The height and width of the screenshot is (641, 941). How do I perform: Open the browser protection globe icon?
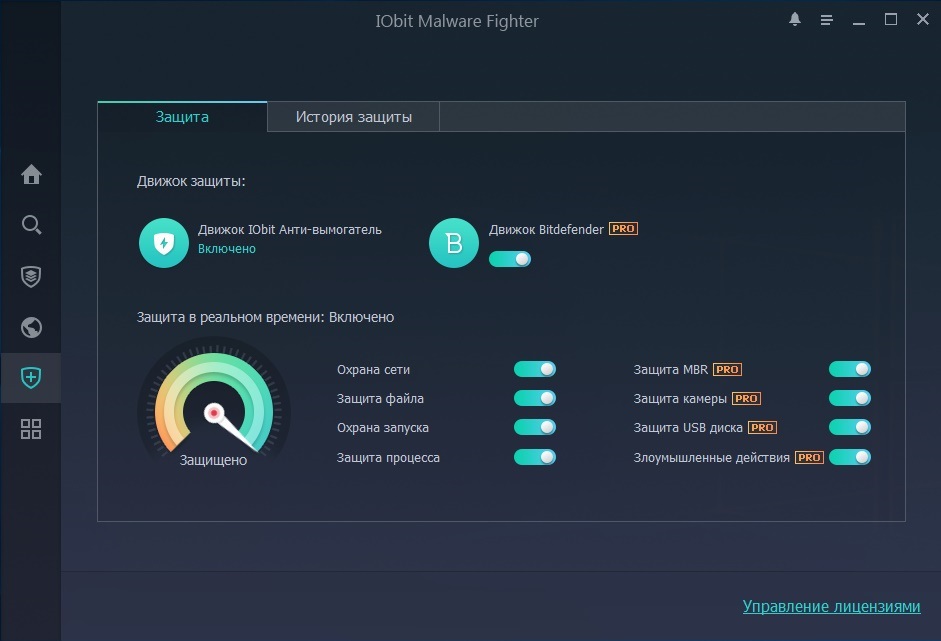tap(31, 327)
